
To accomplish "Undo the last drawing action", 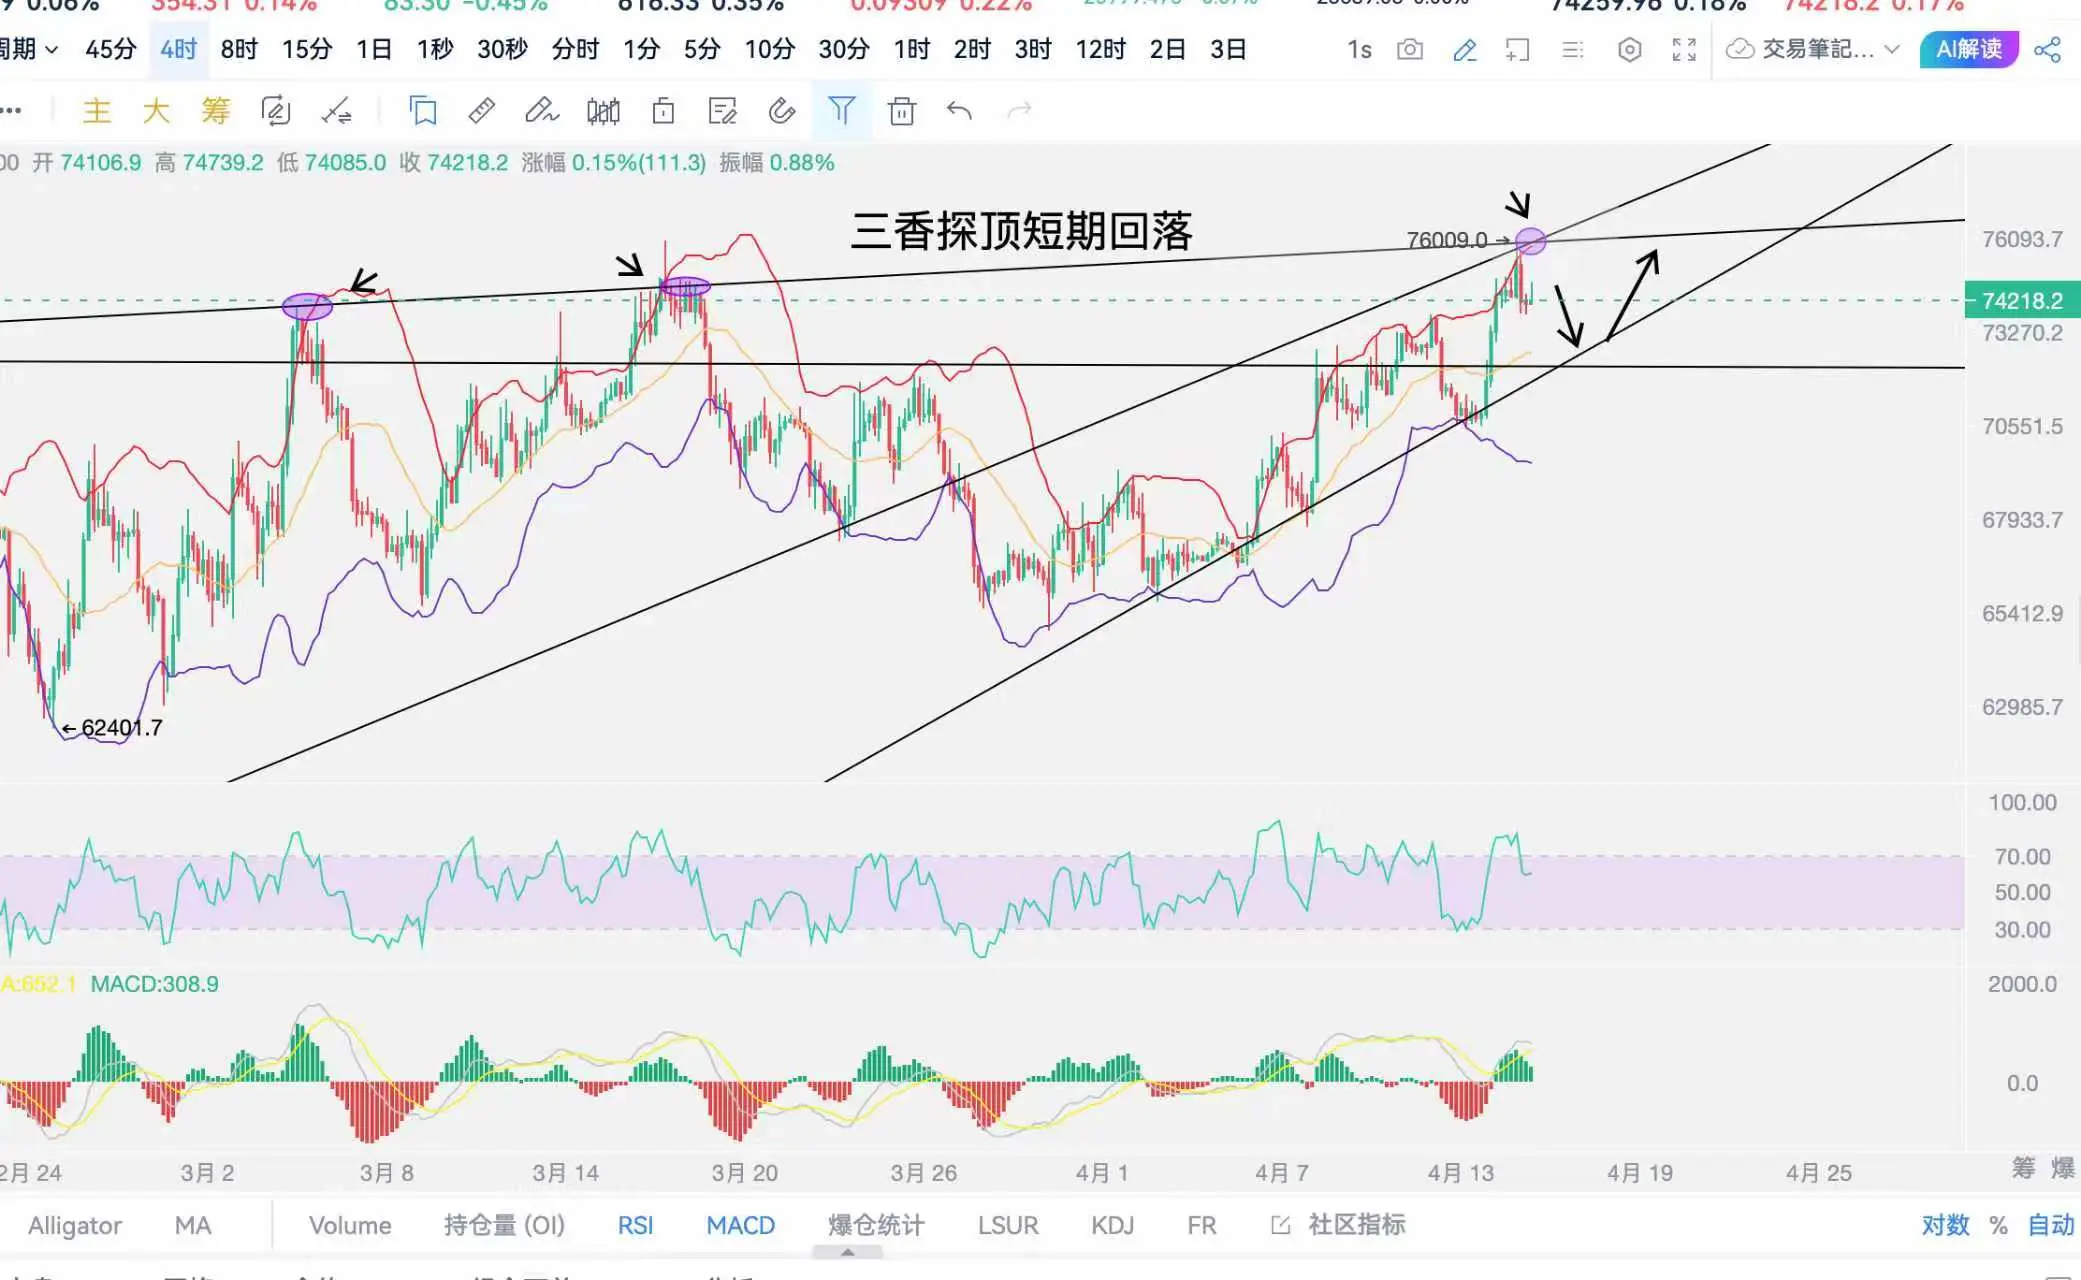I will (959, 110).
